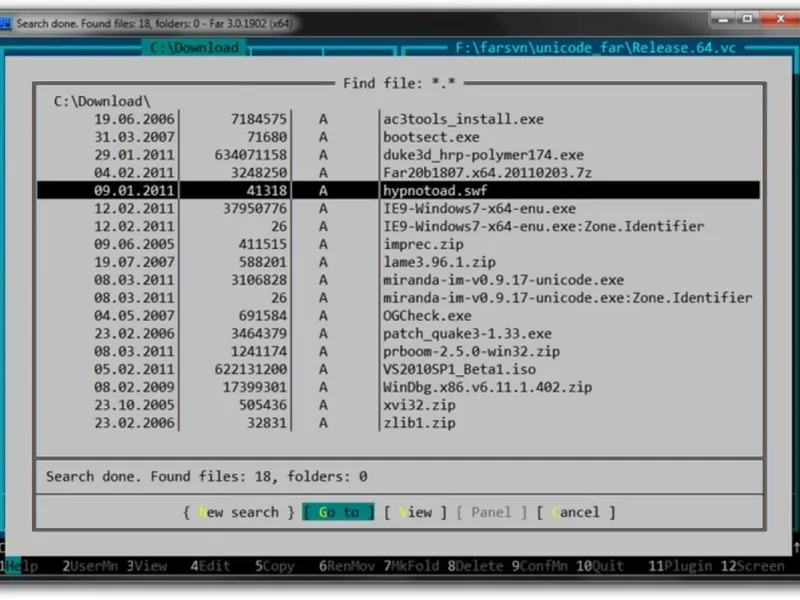
Task: Select the file imprec.zip
Action: point(398,244)
